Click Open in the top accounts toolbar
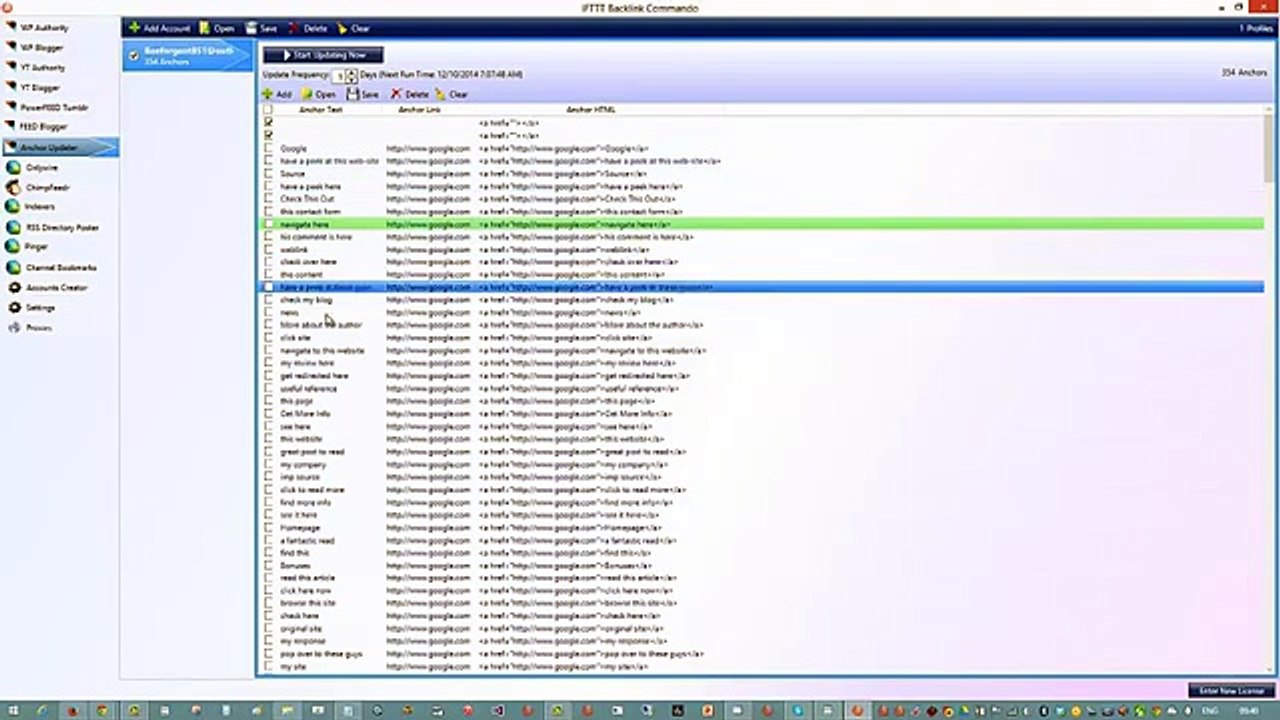1280x720 pixels. (217, 28)
